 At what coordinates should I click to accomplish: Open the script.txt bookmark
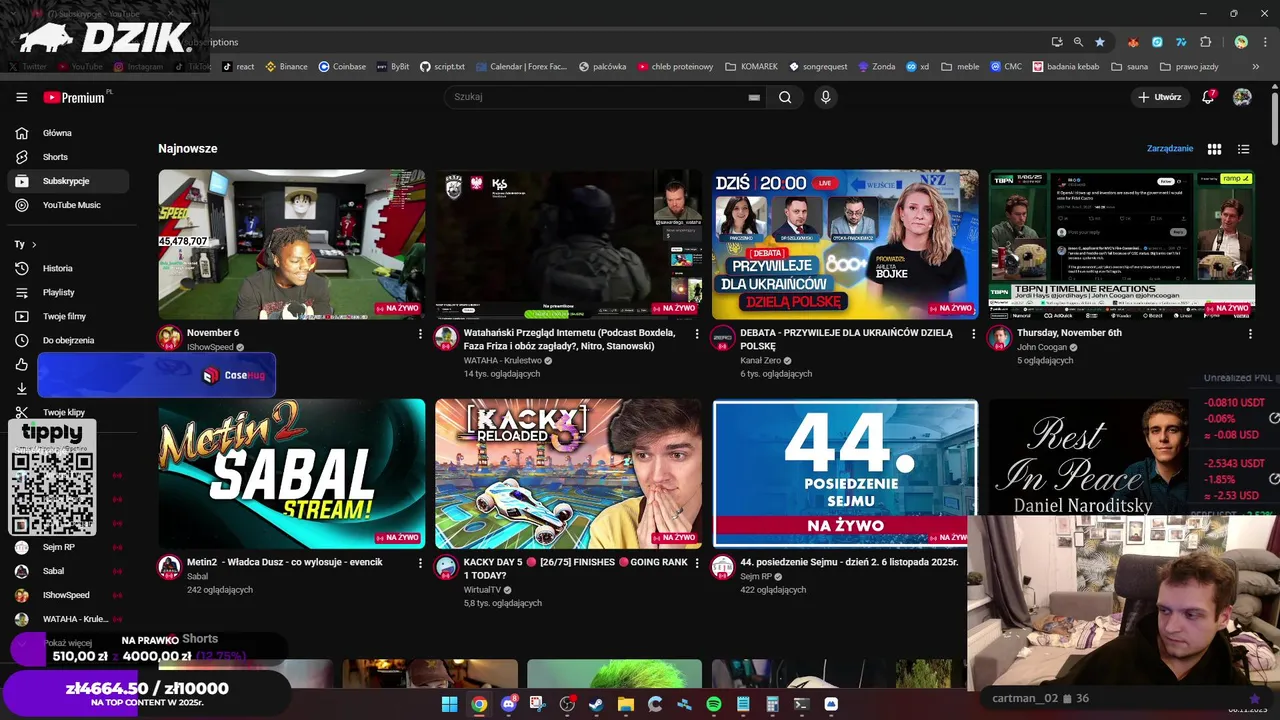tap(442, 67)
